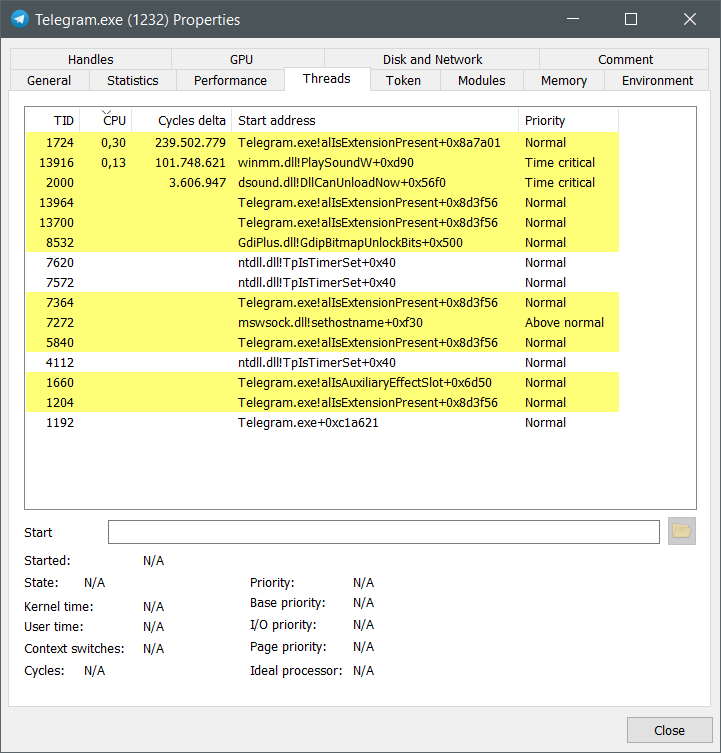Open the Handles tab
This screenshot has height=753, width=721.
[x=91, y=60]
